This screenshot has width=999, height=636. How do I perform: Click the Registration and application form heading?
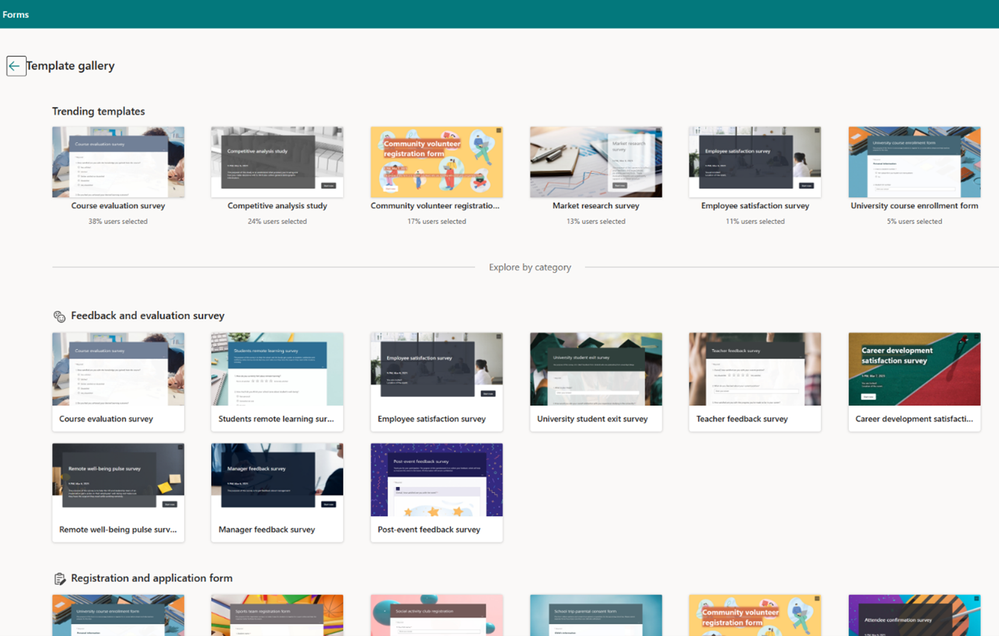tap(152, 578)
